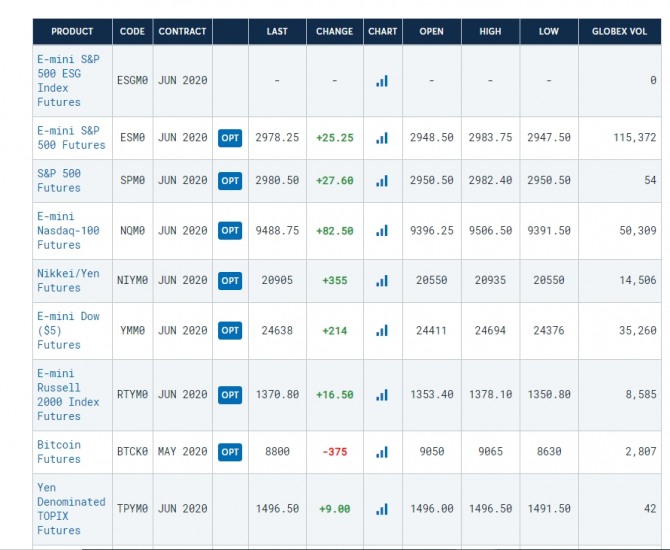This screenshot has width=670, height=550.
Task: Open chart icon for ESM0 row
Action: pyautogui.click(x=382, y=138)
